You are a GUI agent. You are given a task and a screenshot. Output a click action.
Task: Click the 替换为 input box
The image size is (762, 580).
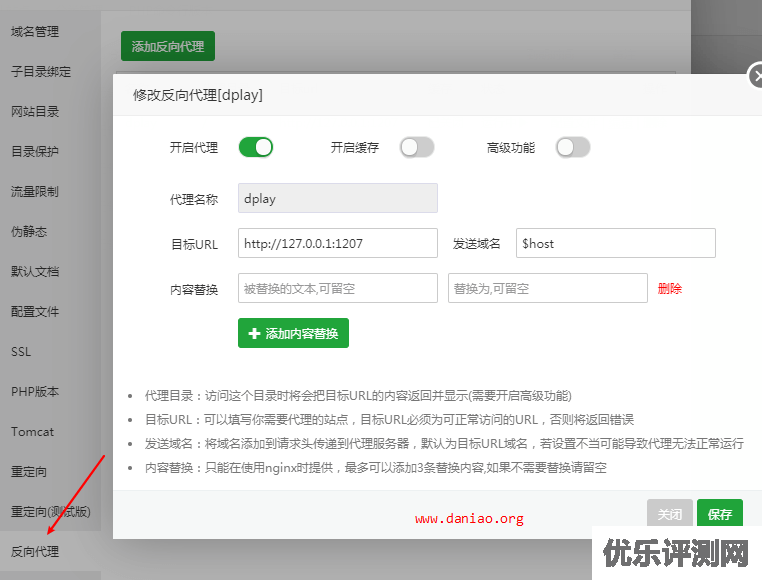click(x=548, y=288)
